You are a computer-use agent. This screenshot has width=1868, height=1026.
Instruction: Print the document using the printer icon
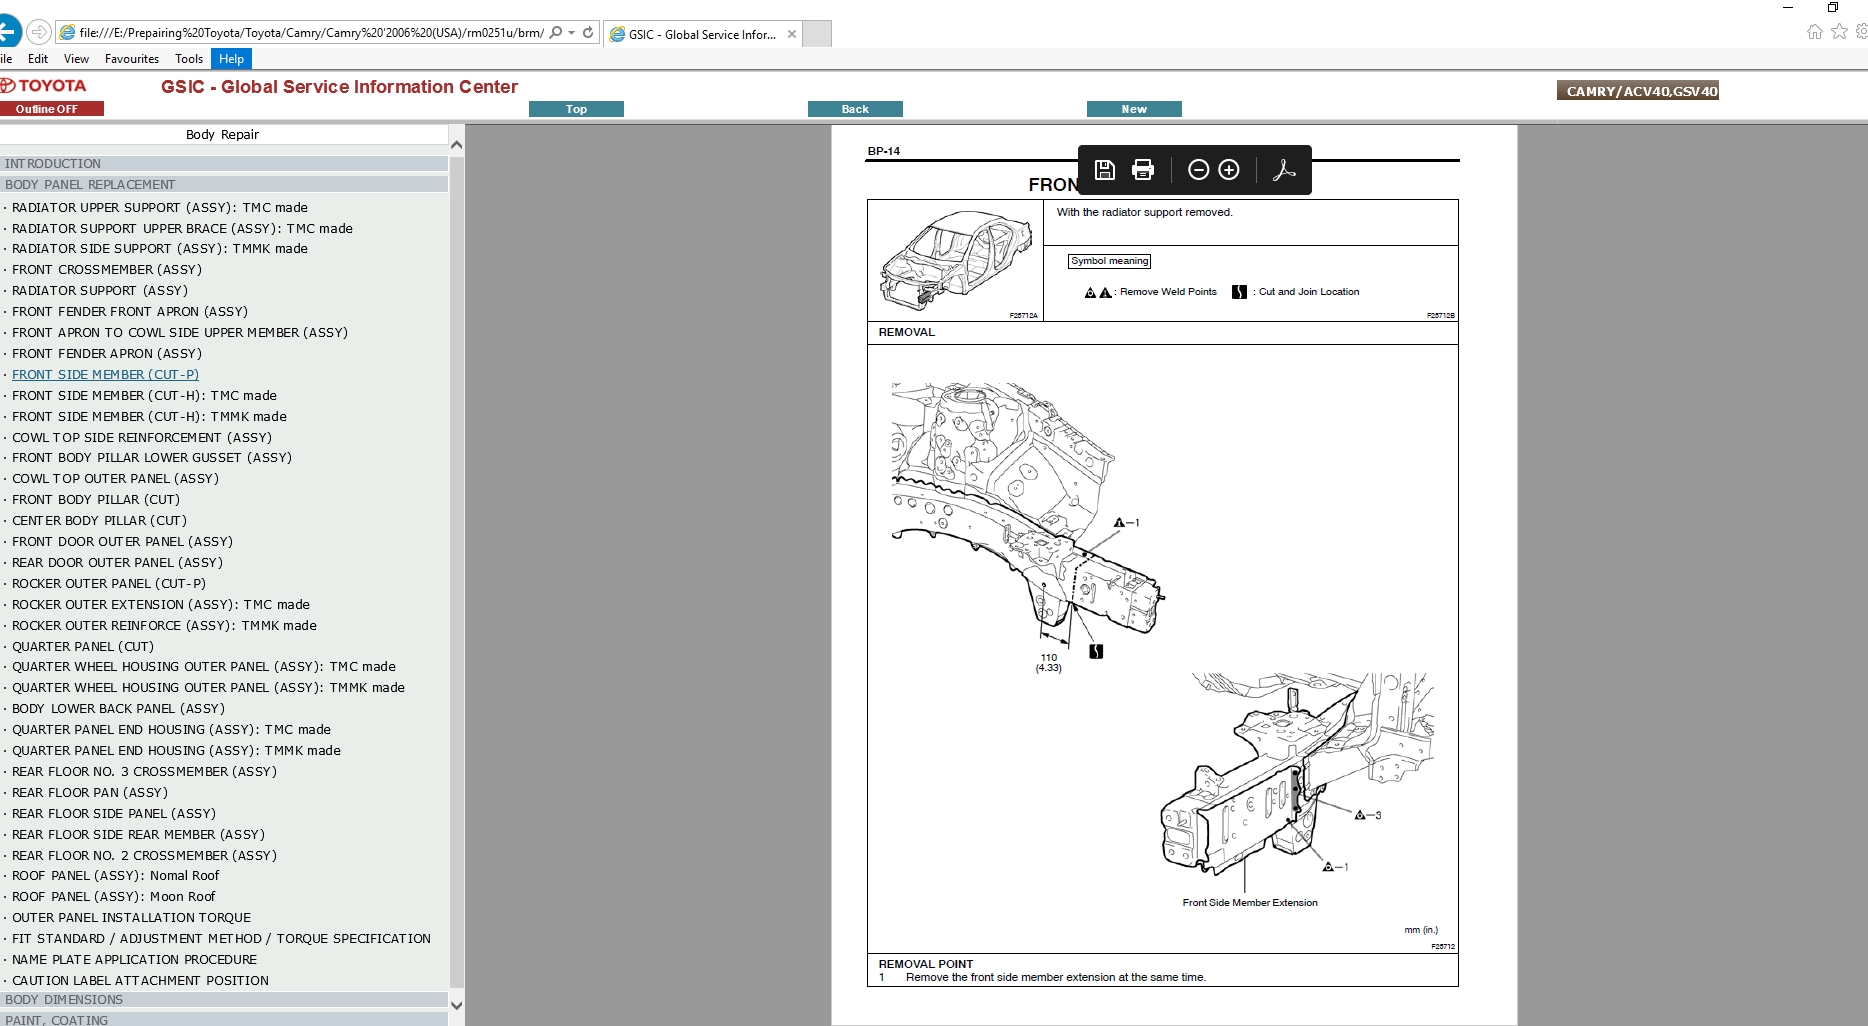tap(1143, 170)
